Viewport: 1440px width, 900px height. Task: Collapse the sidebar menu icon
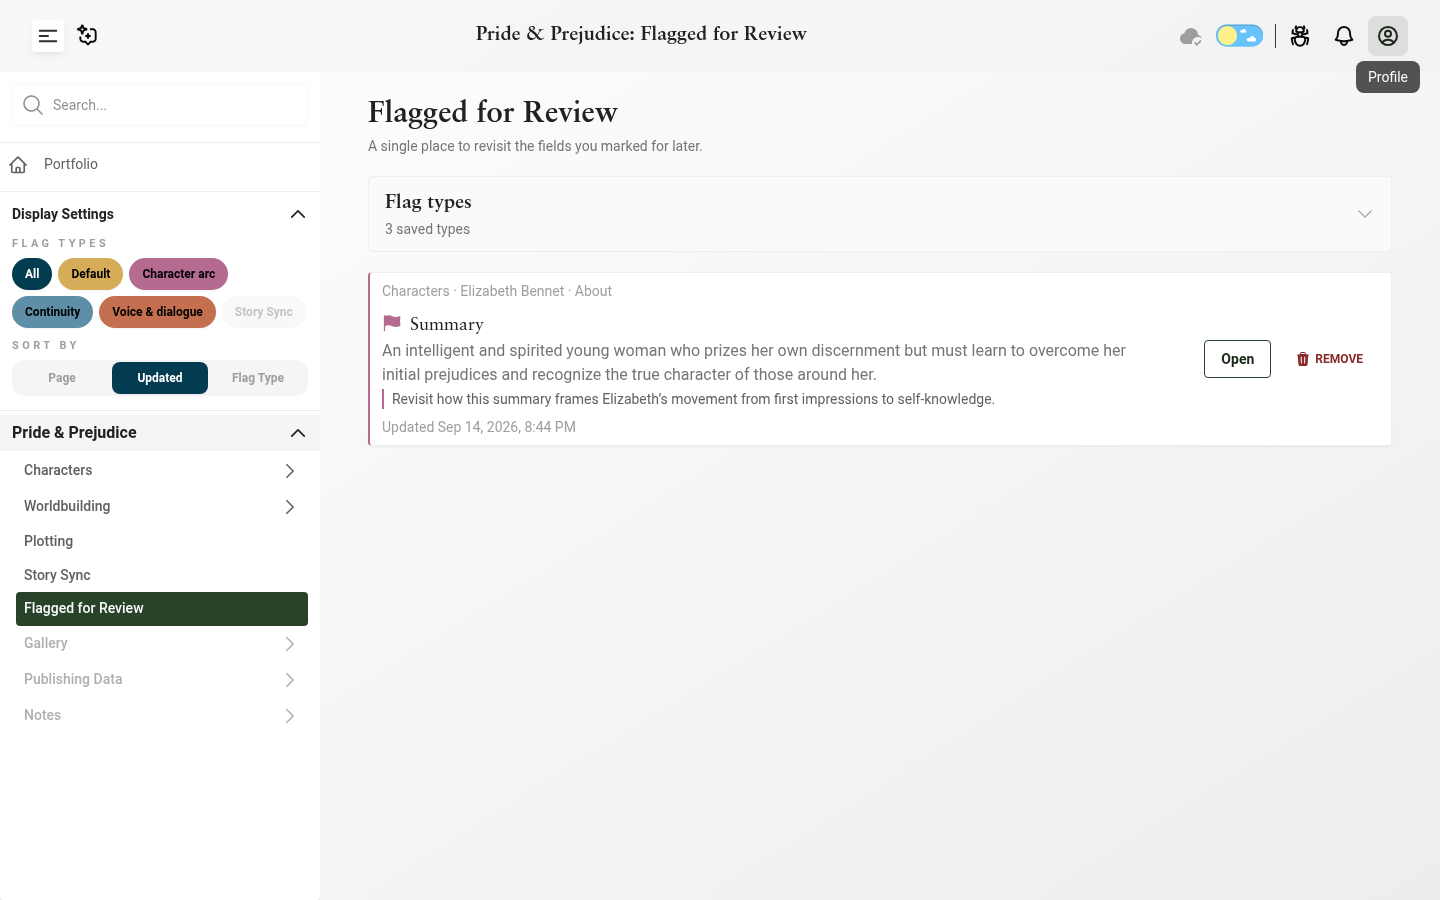(48, 36)
